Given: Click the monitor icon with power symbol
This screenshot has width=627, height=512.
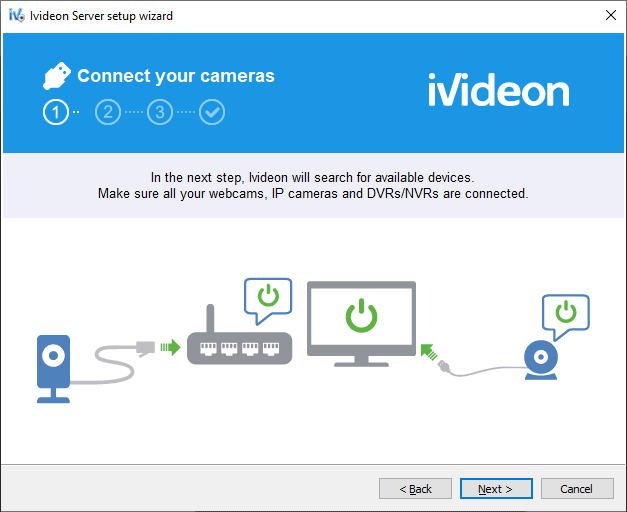Looking at the screenshot, I should [x=361, y=324].
